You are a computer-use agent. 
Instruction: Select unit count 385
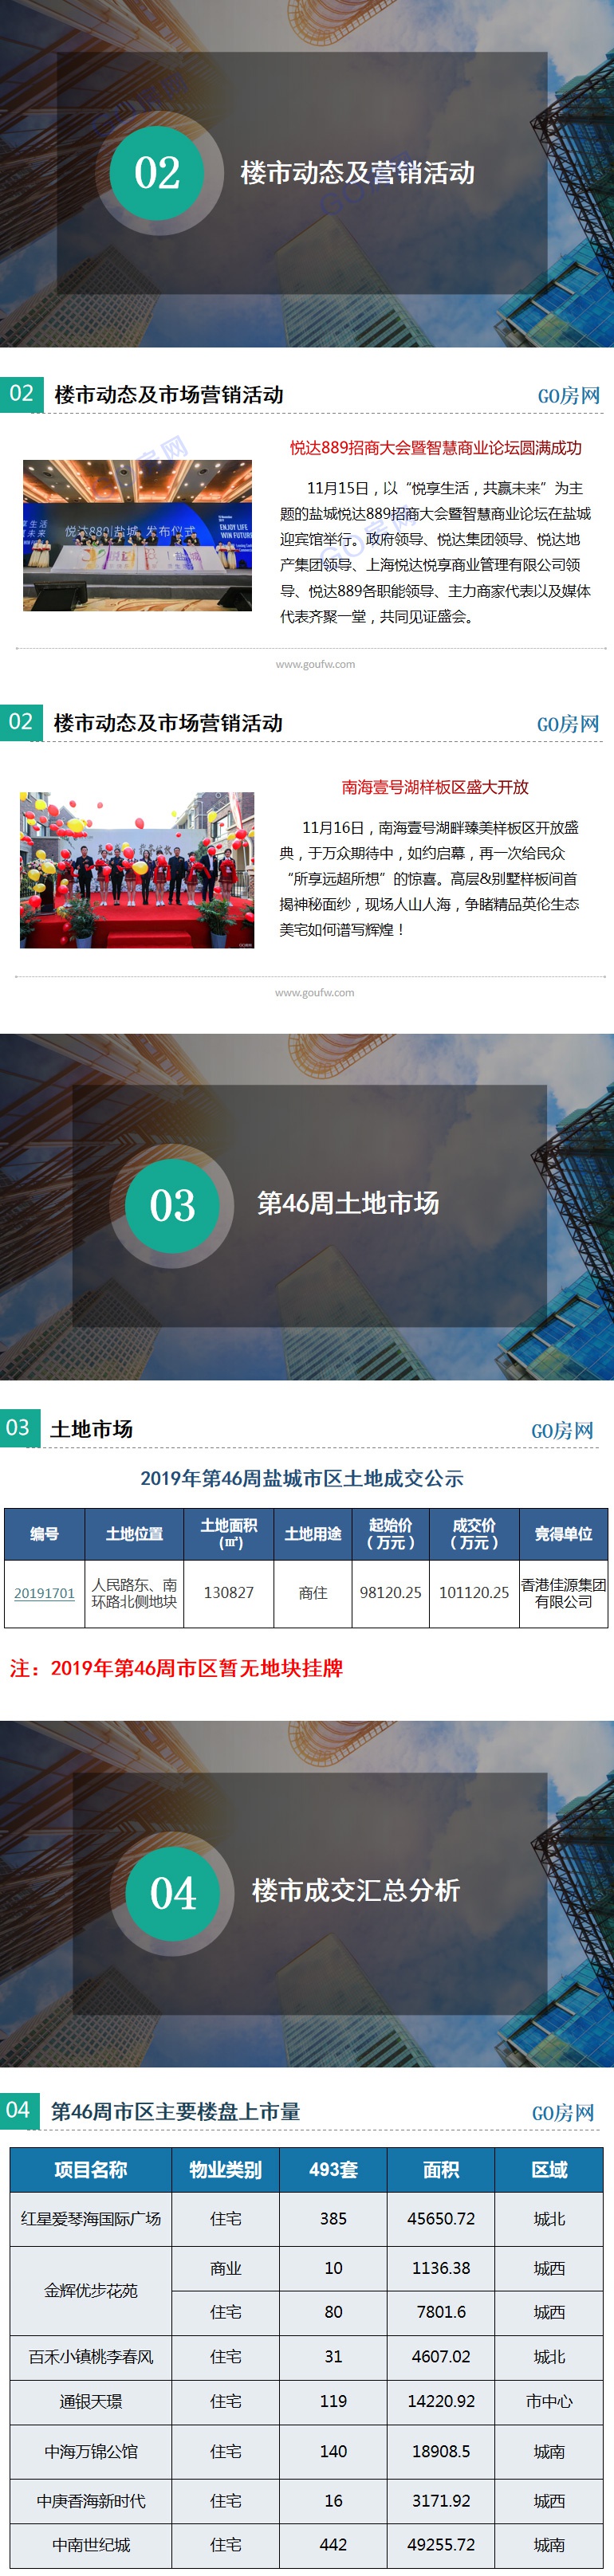[333, 2219]
